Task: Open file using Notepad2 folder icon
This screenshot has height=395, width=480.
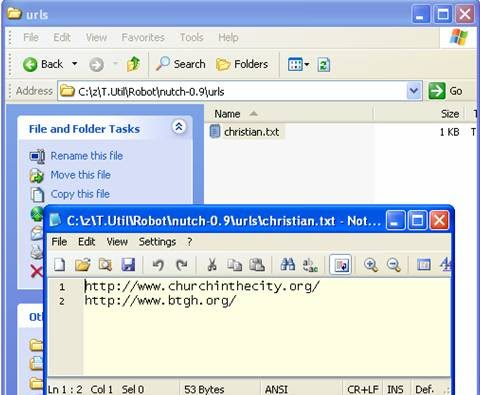Action: click(83, 265)
